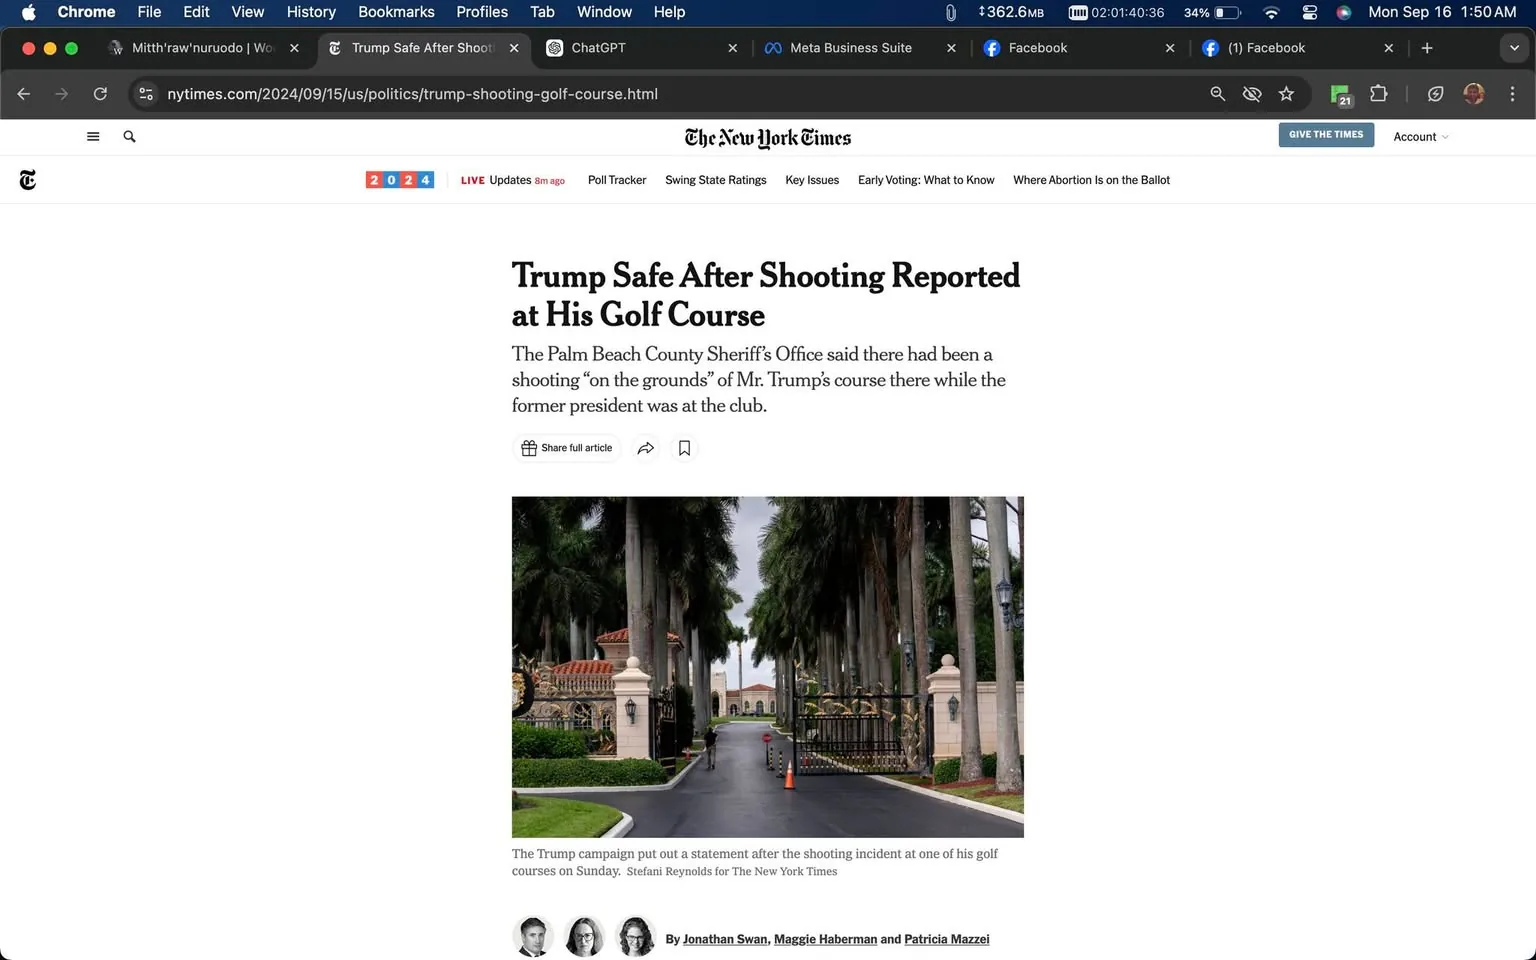
Task: Open the Chrome extensions puzzle icon
Action: click(x=1378, y=93)
